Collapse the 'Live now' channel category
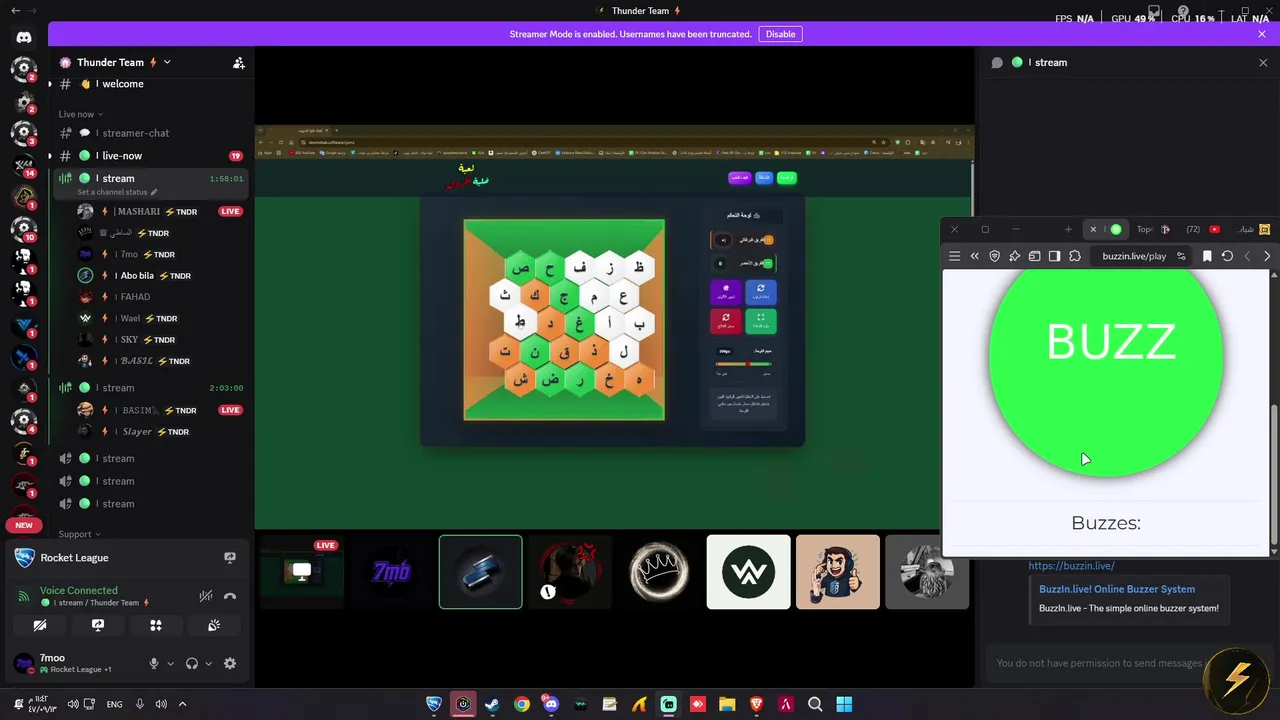The width and height of the screenshot is (1280, 720). (x=80, y=114)
